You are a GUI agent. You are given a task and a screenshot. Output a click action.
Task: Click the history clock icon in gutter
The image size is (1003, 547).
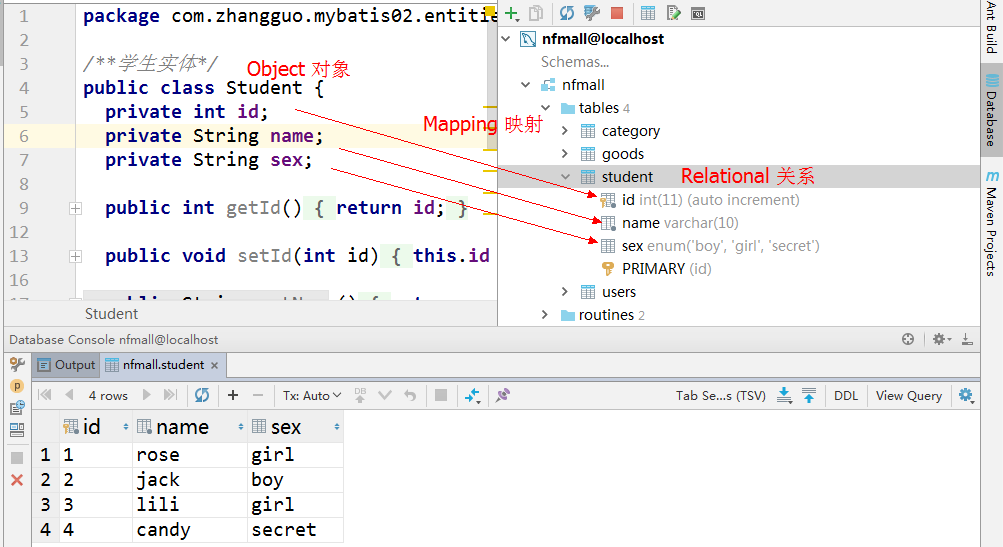(x=17, y=408)
